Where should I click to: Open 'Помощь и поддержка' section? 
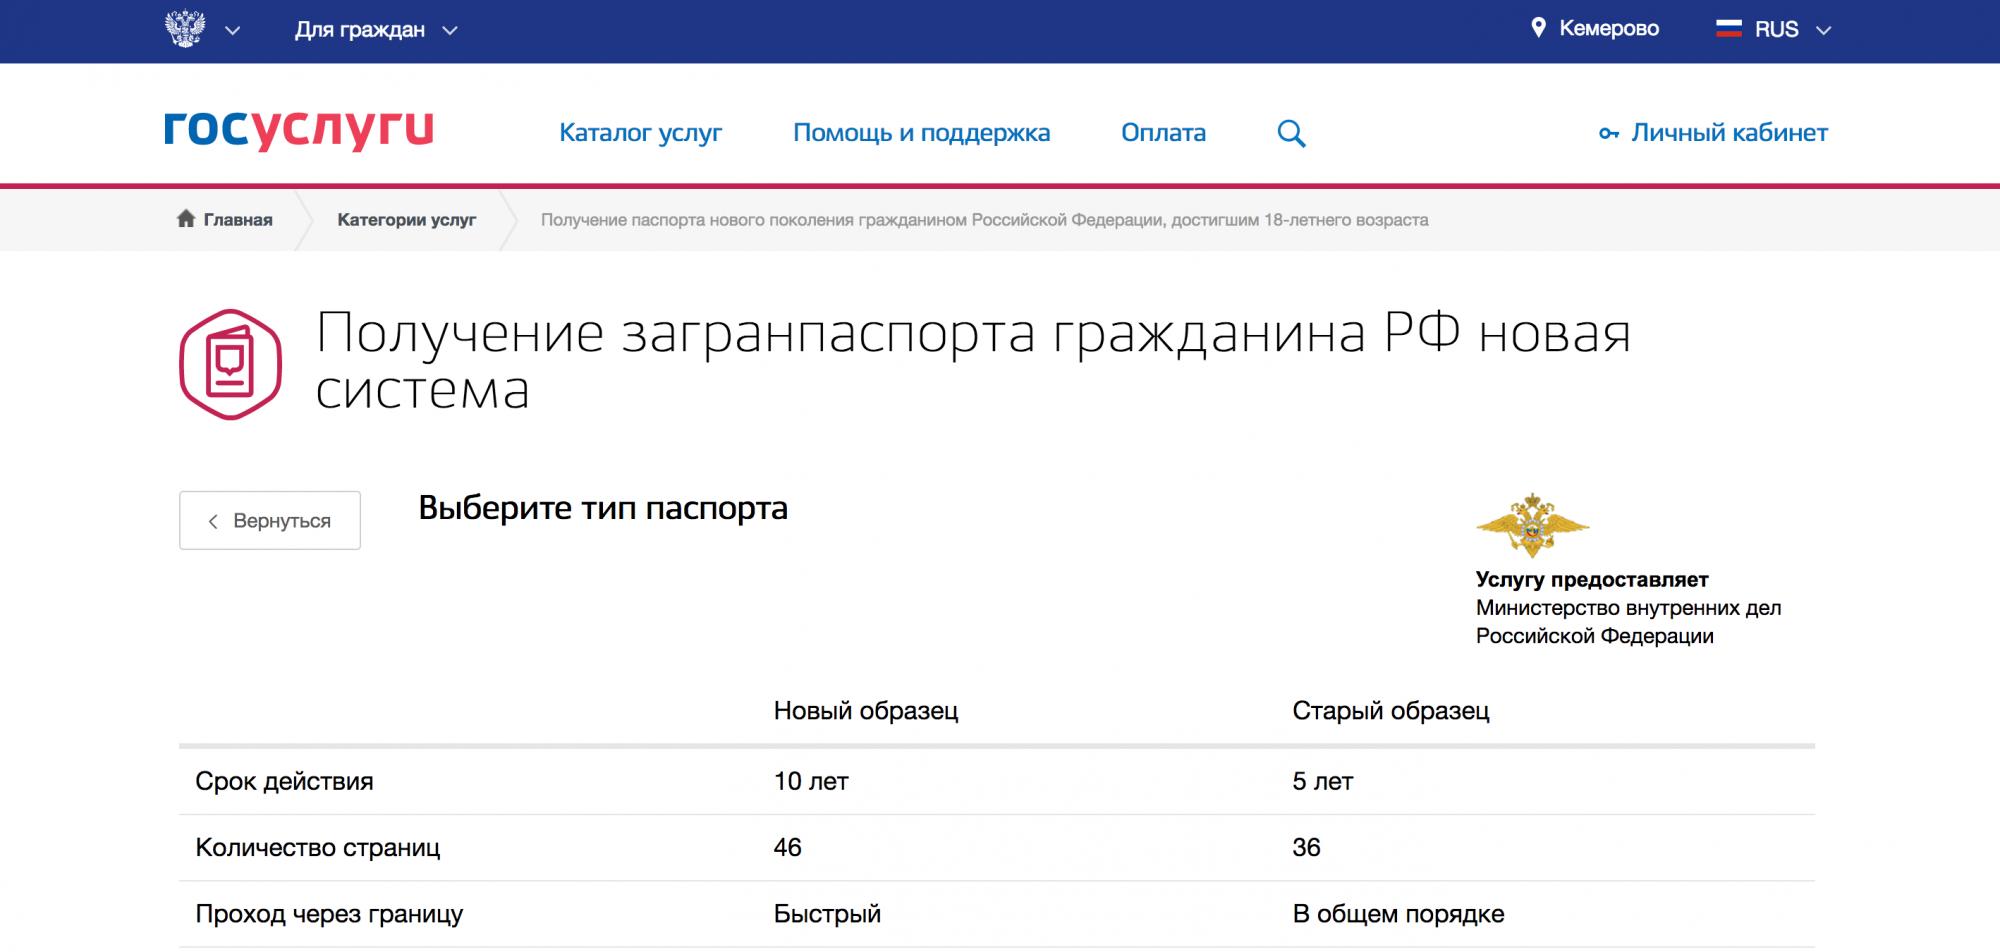click(921, 133)
